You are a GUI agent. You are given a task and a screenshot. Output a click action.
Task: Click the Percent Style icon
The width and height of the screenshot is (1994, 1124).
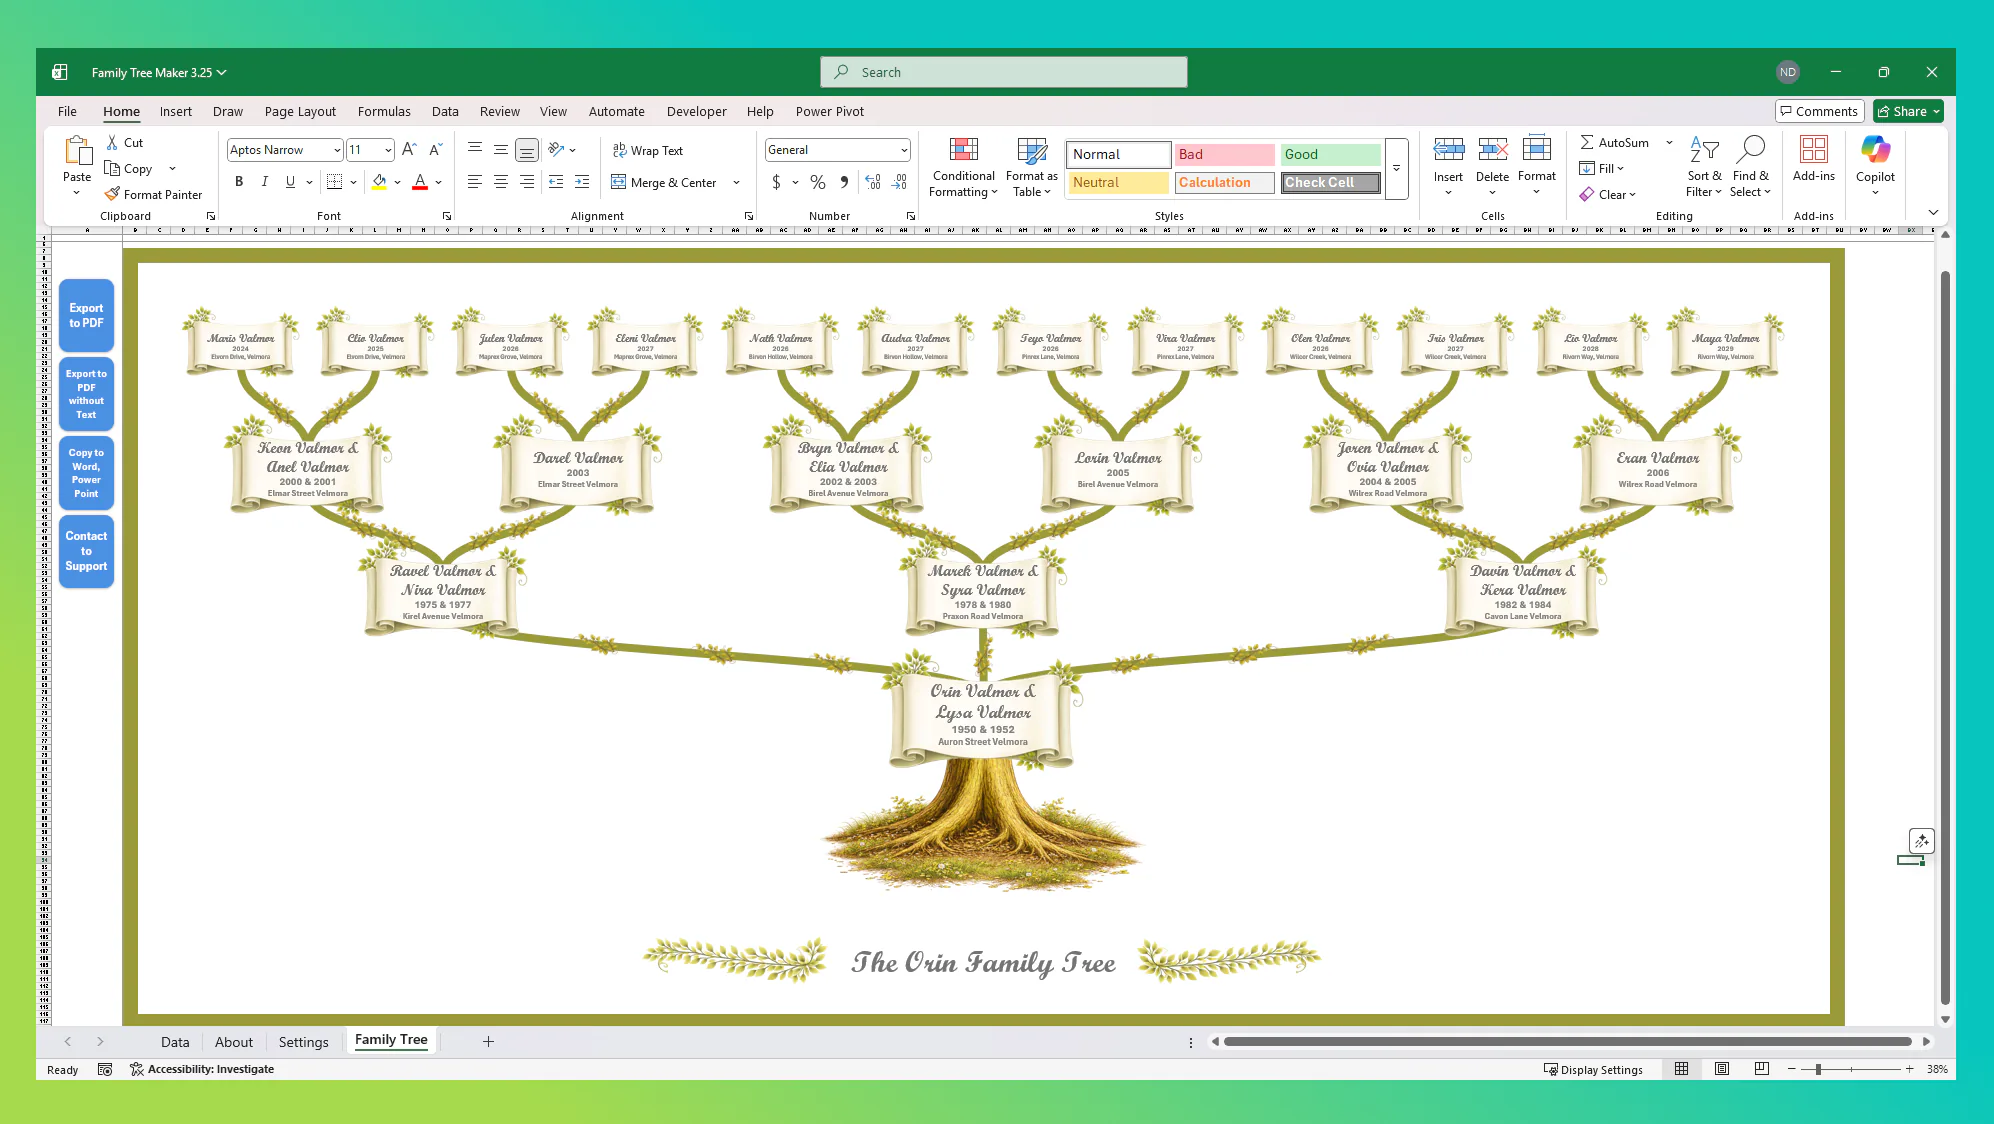click(818, 182)
